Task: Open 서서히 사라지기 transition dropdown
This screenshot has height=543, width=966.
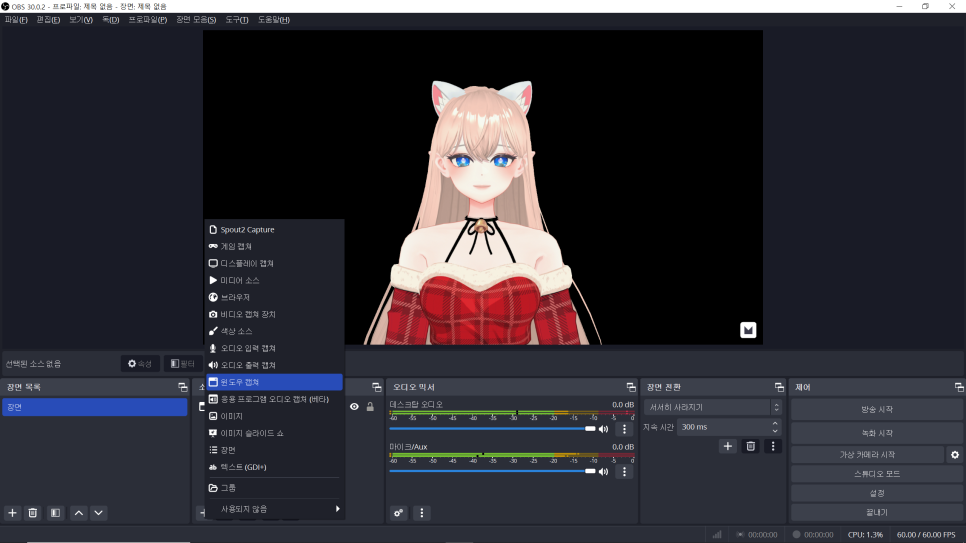Action: [713, 407]
